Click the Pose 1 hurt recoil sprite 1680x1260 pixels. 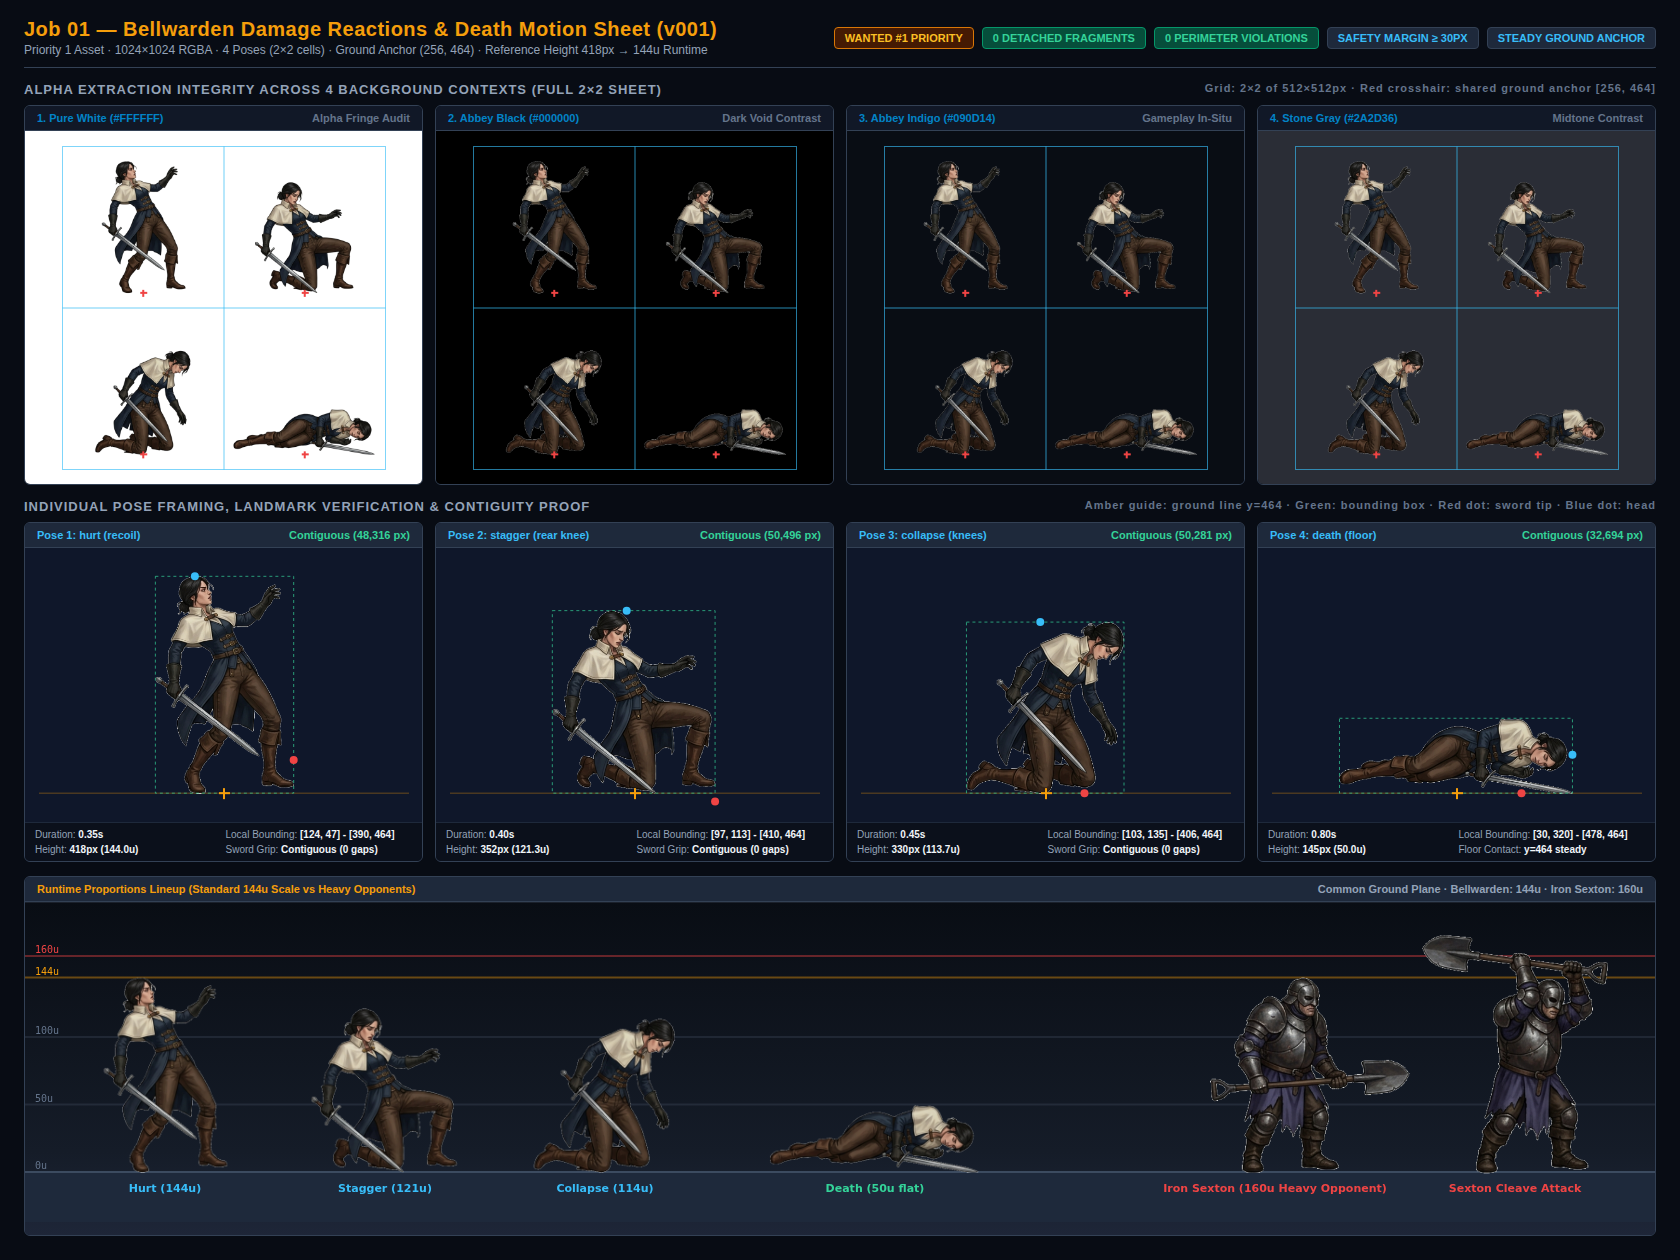(x=224, y=685)
